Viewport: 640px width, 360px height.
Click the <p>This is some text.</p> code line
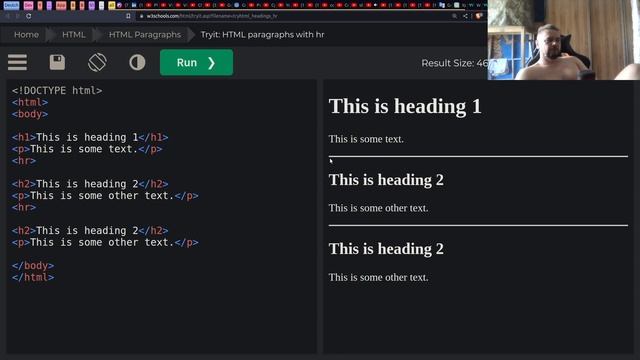point(87,149)
